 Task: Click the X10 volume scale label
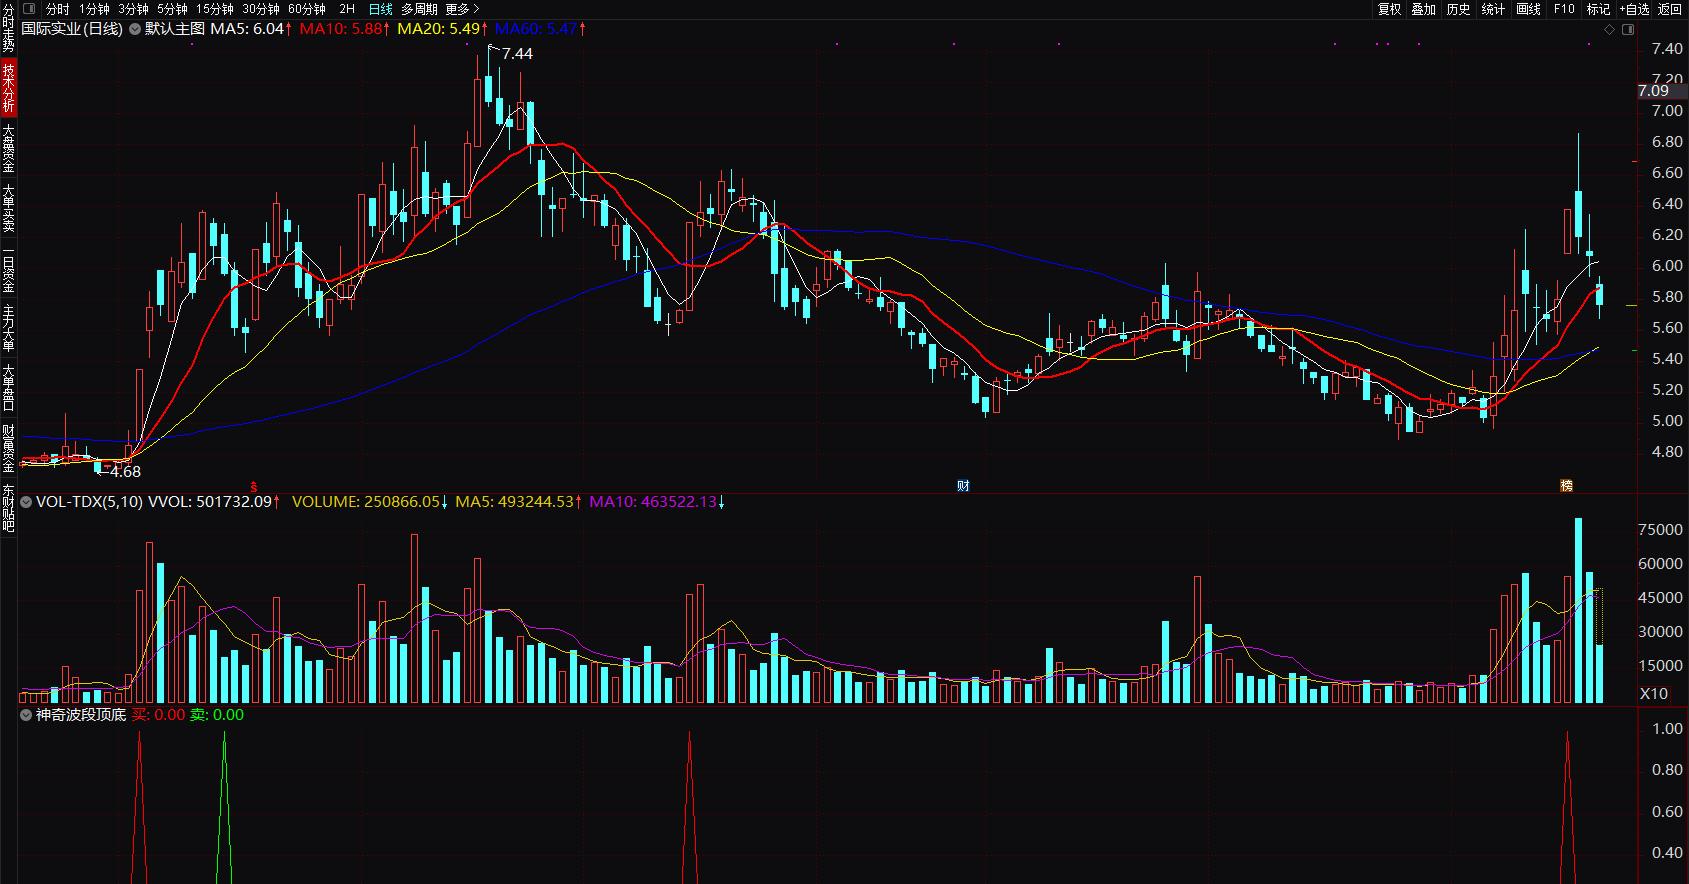pos(1654,694)
